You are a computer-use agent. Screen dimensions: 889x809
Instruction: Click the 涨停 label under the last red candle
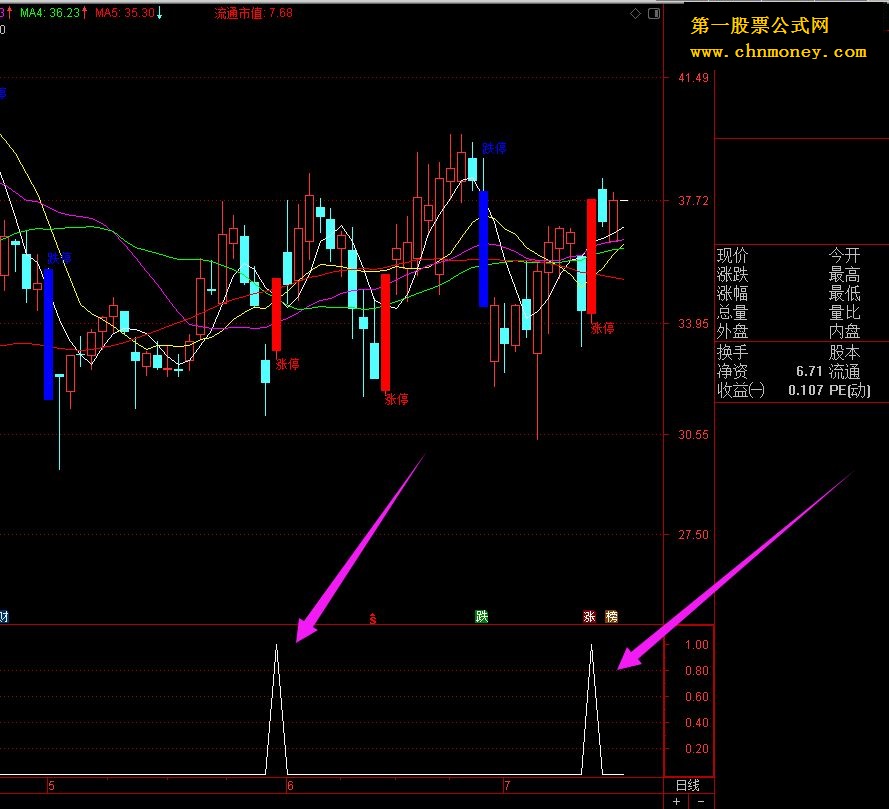602,328
